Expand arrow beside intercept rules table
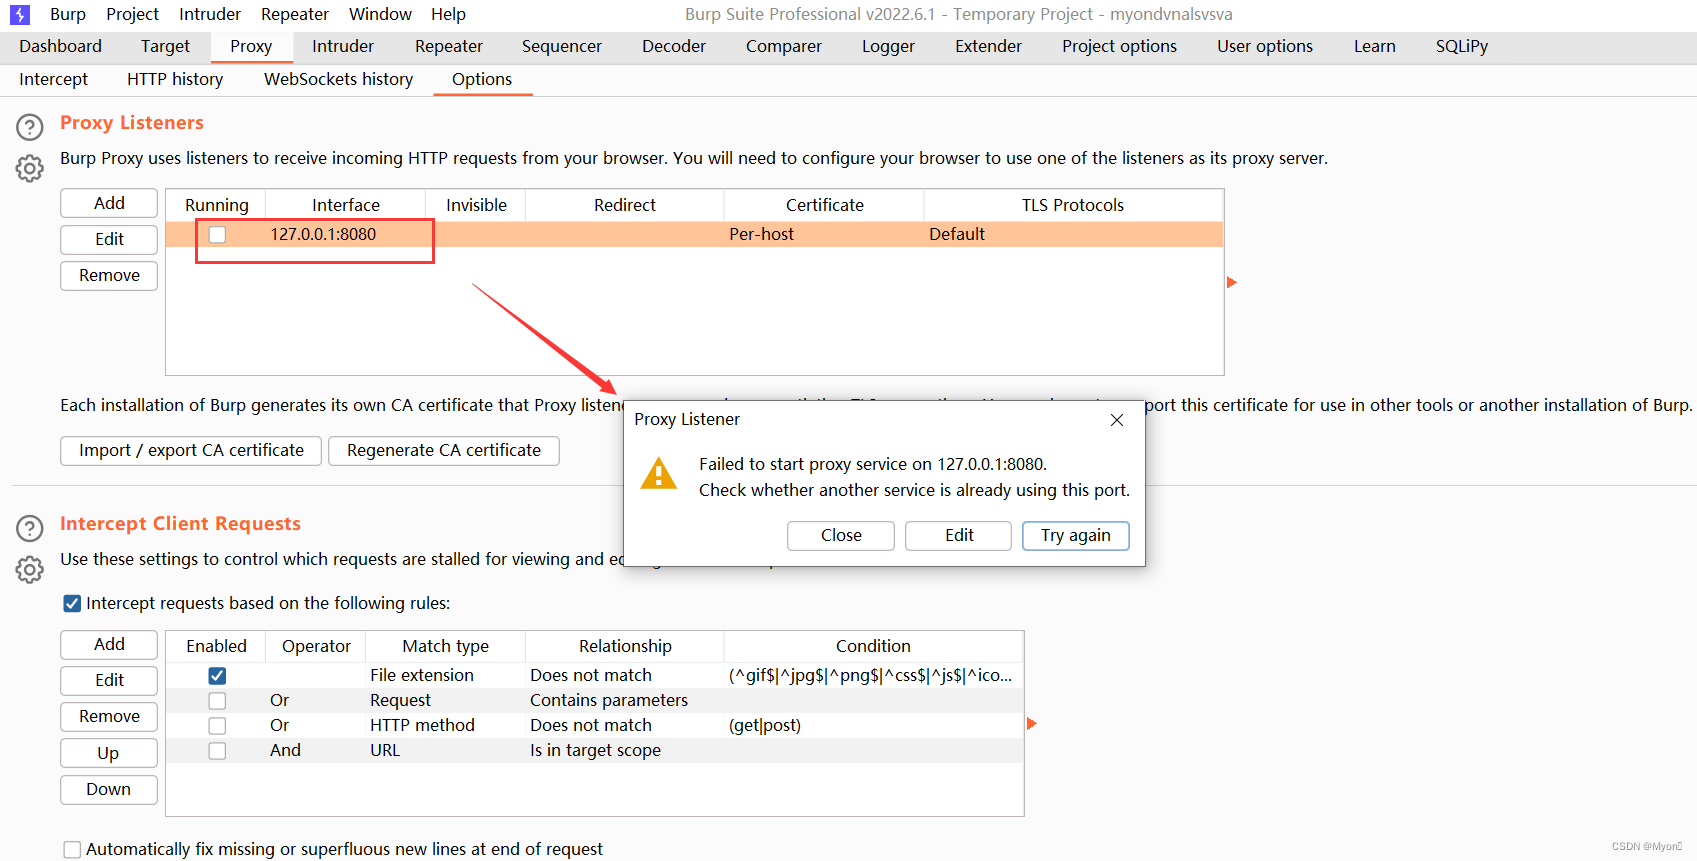Screen dimensions: 1697x861 [1032, 723]
